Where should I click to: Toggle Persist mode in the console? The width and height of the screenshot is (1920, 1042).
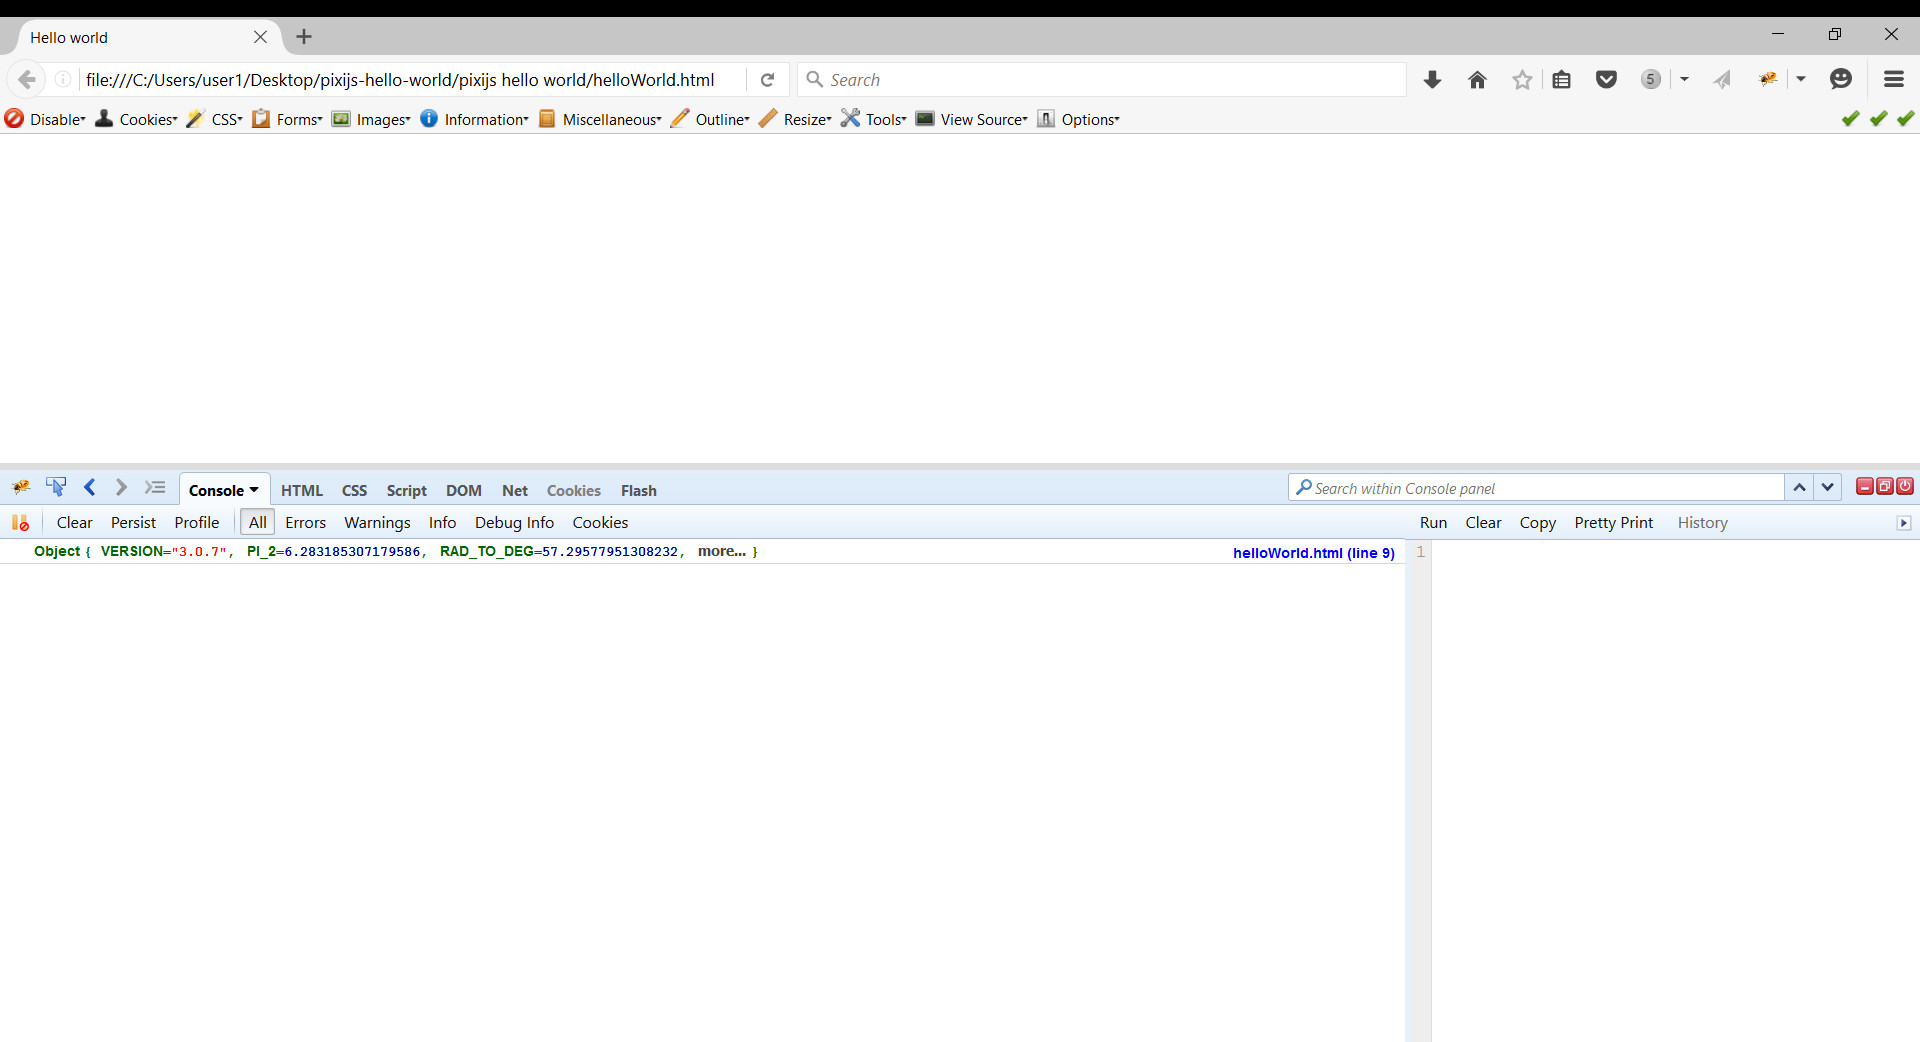[133, 522]
